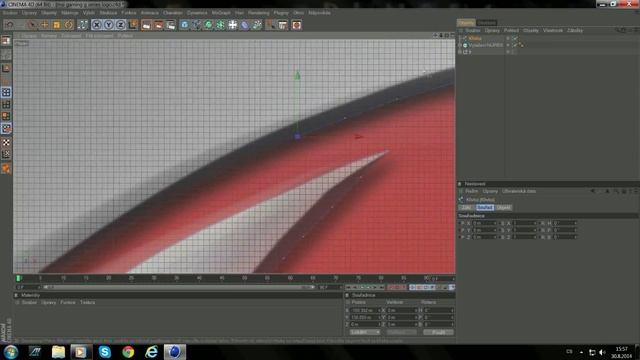Switch to the Struktura tab in object manager

pyautogui.click(x=487, y=23)
